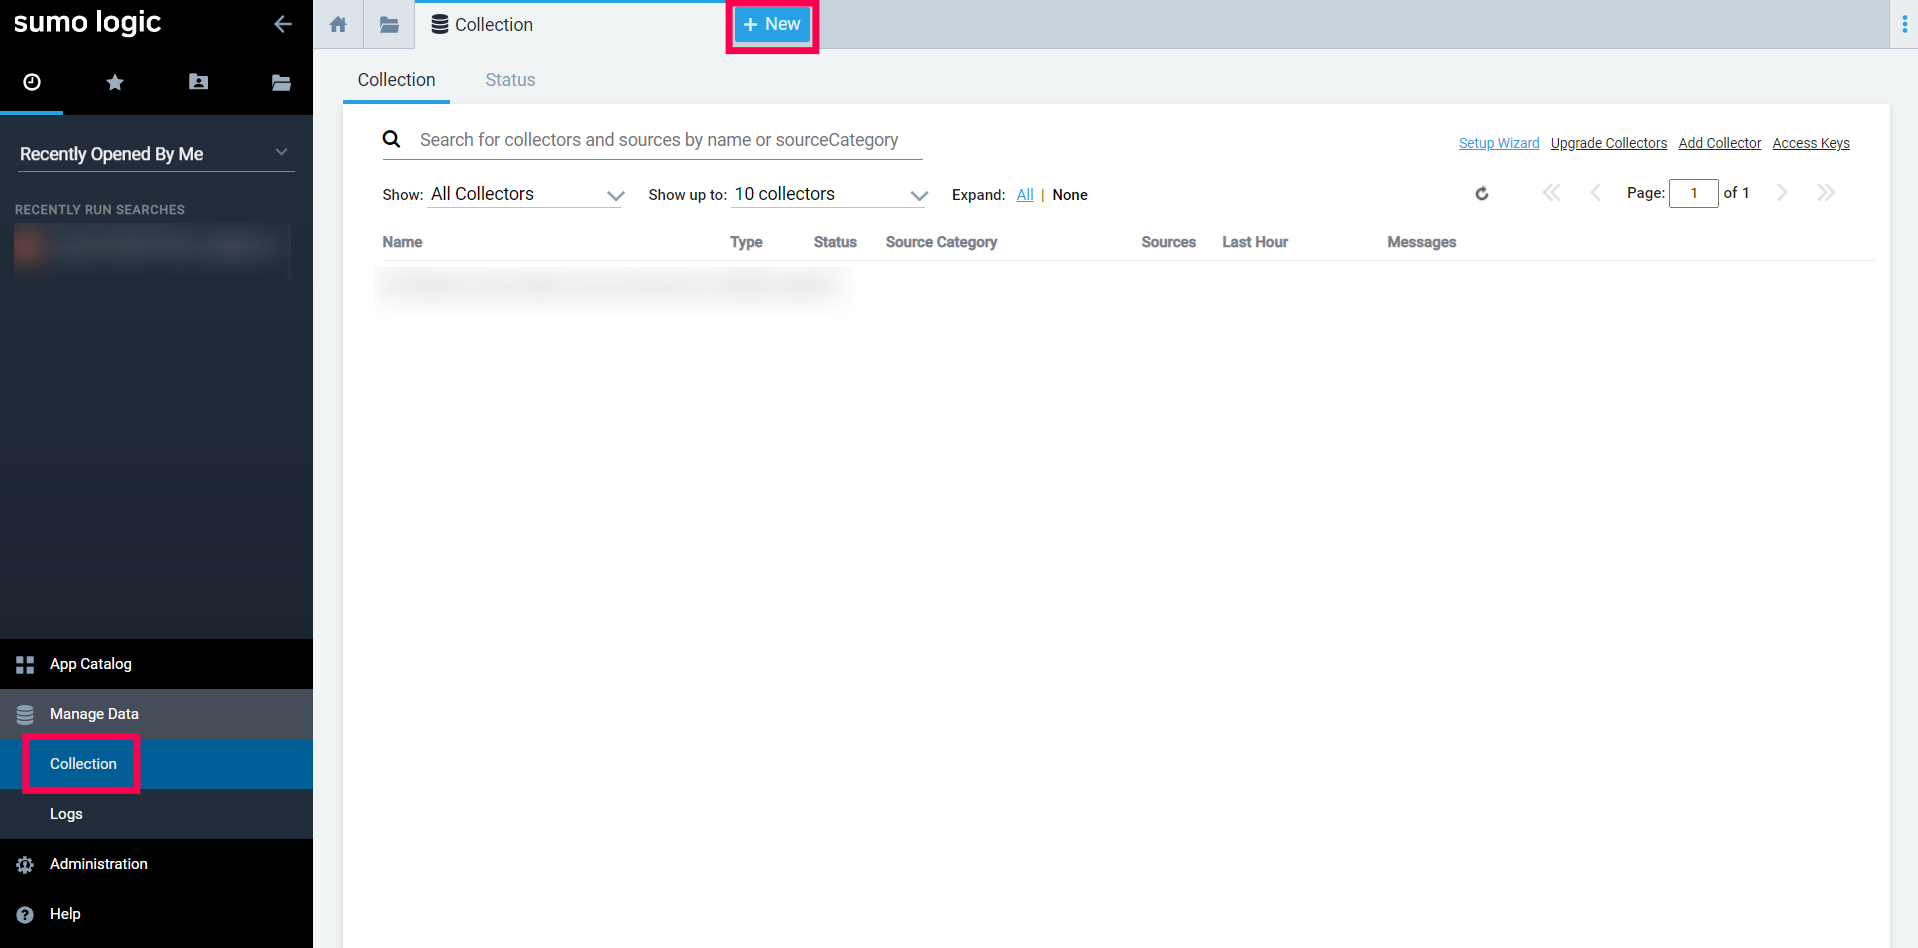
Task: Go to previous page of collectors
Action: (x=1595, y=193)
